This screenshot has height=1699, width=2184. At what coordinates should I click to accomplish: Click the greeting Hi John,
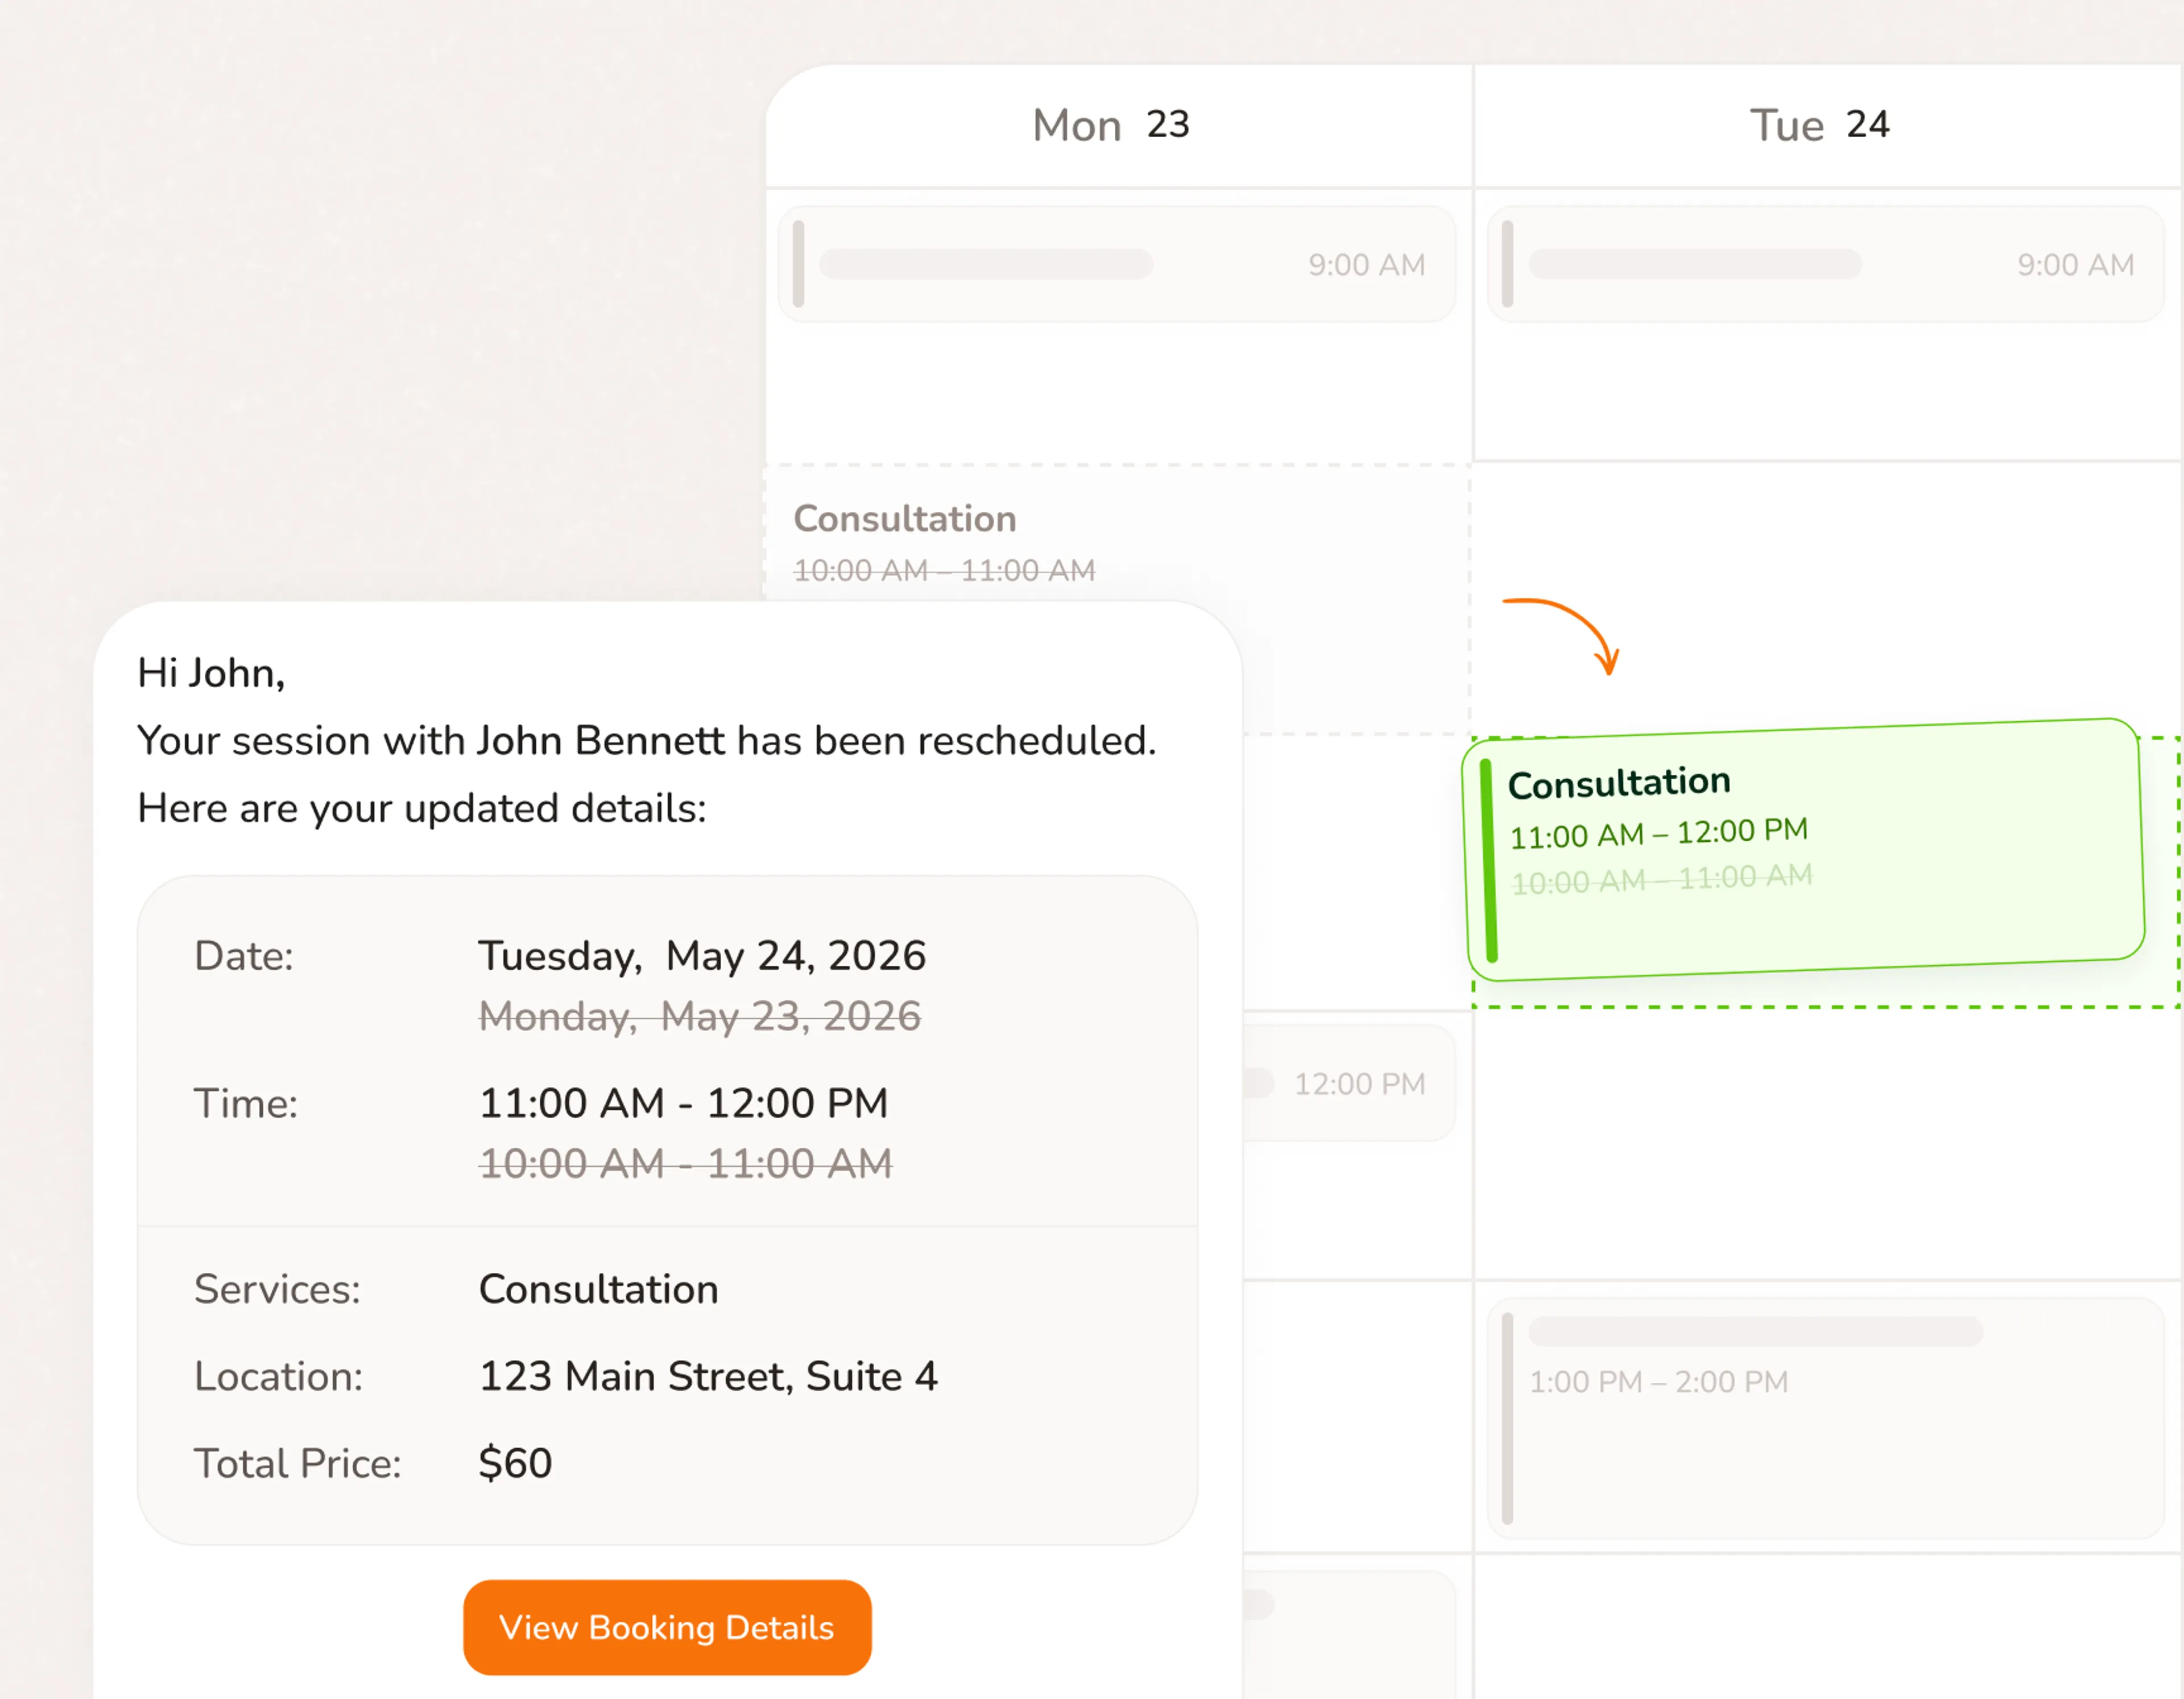(x=211, y=673)
